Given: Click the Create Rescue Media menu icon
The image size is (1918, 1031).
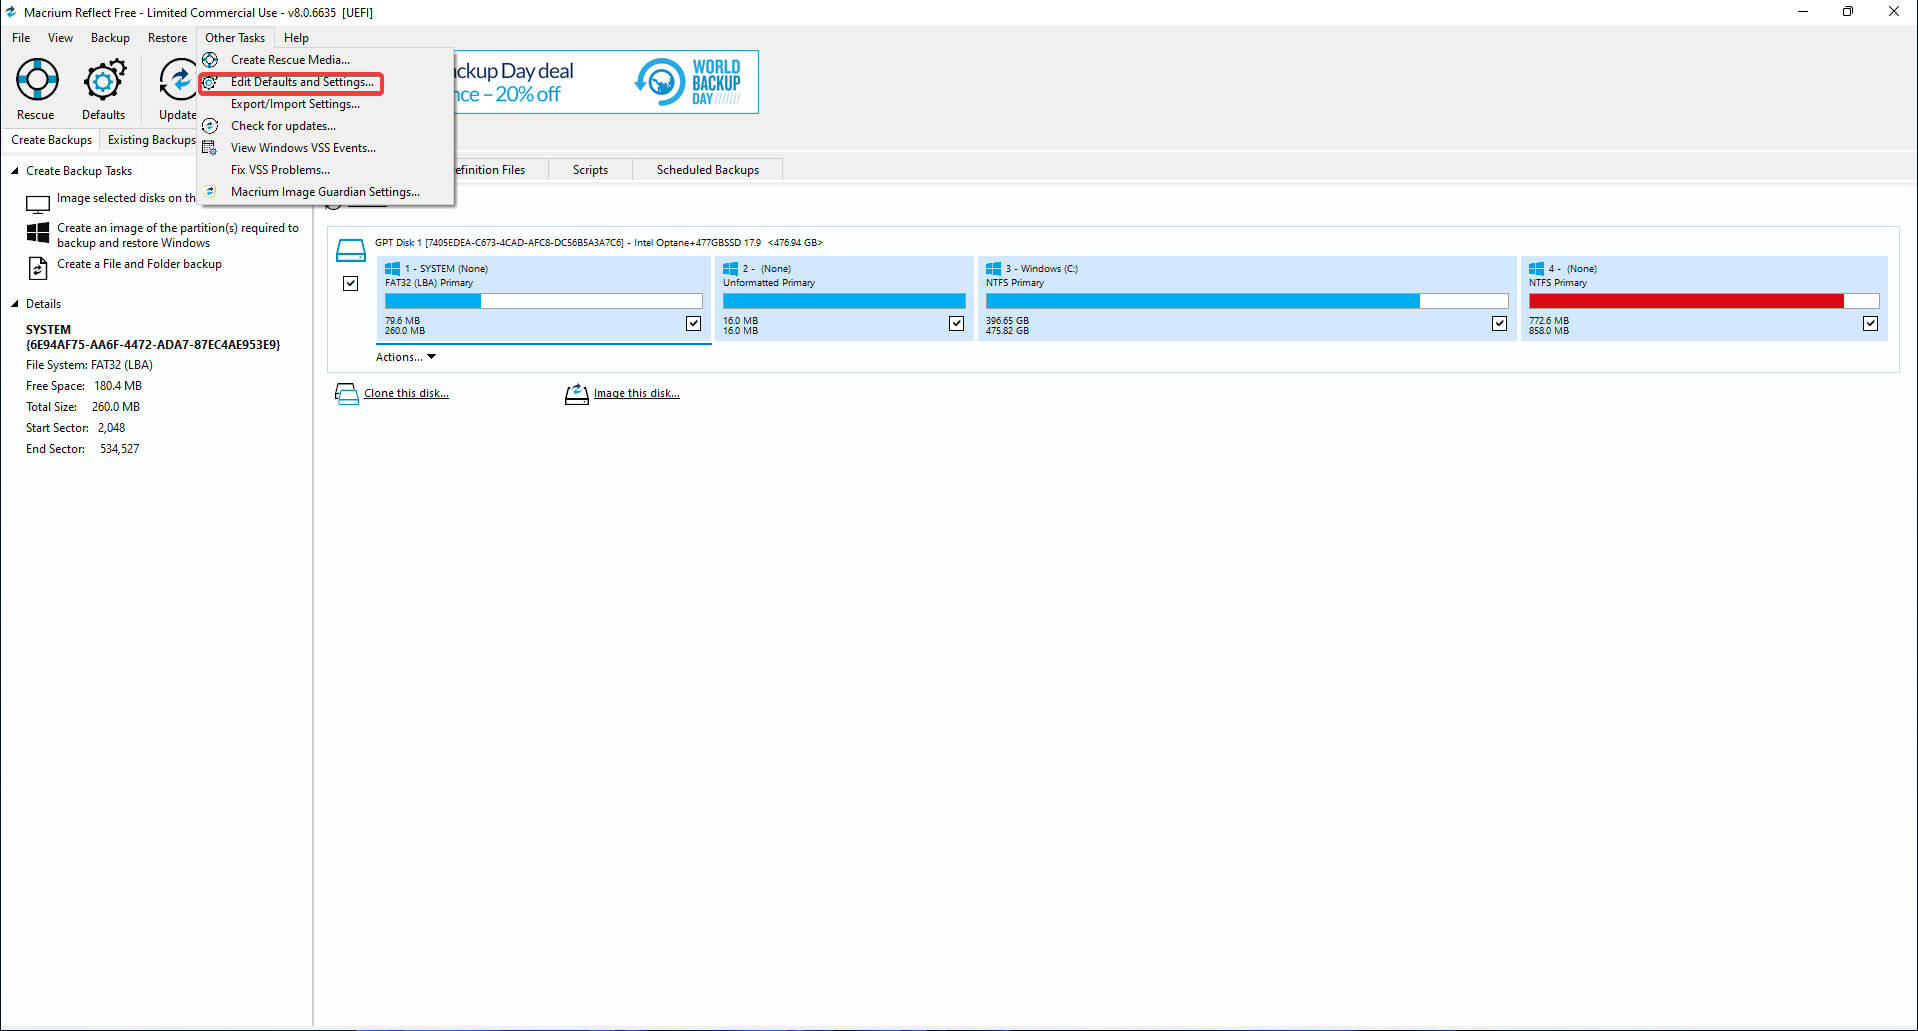Looking at the screenshot, I should (x=210, y=60).
